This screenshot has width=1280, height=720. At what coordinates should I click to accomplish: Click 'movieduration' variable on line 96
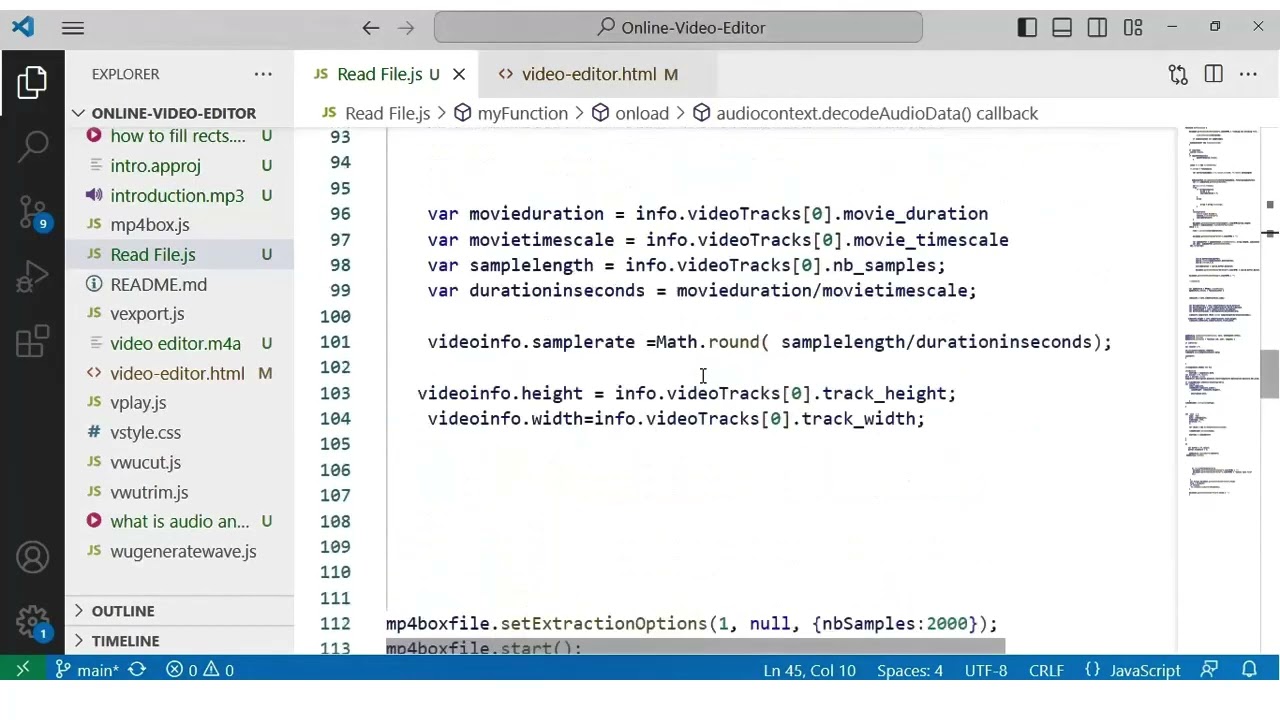pos(536,214)
